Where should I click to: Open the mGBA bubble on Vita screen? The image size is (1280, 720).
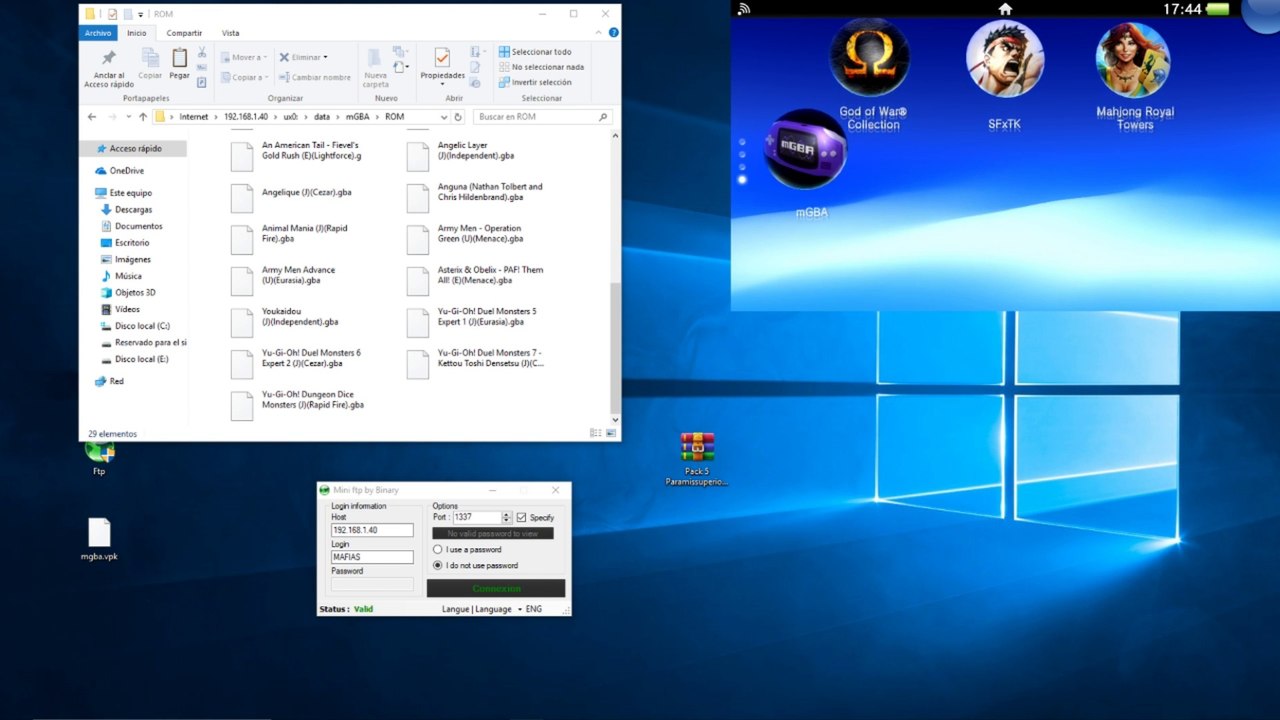[806, 151]
